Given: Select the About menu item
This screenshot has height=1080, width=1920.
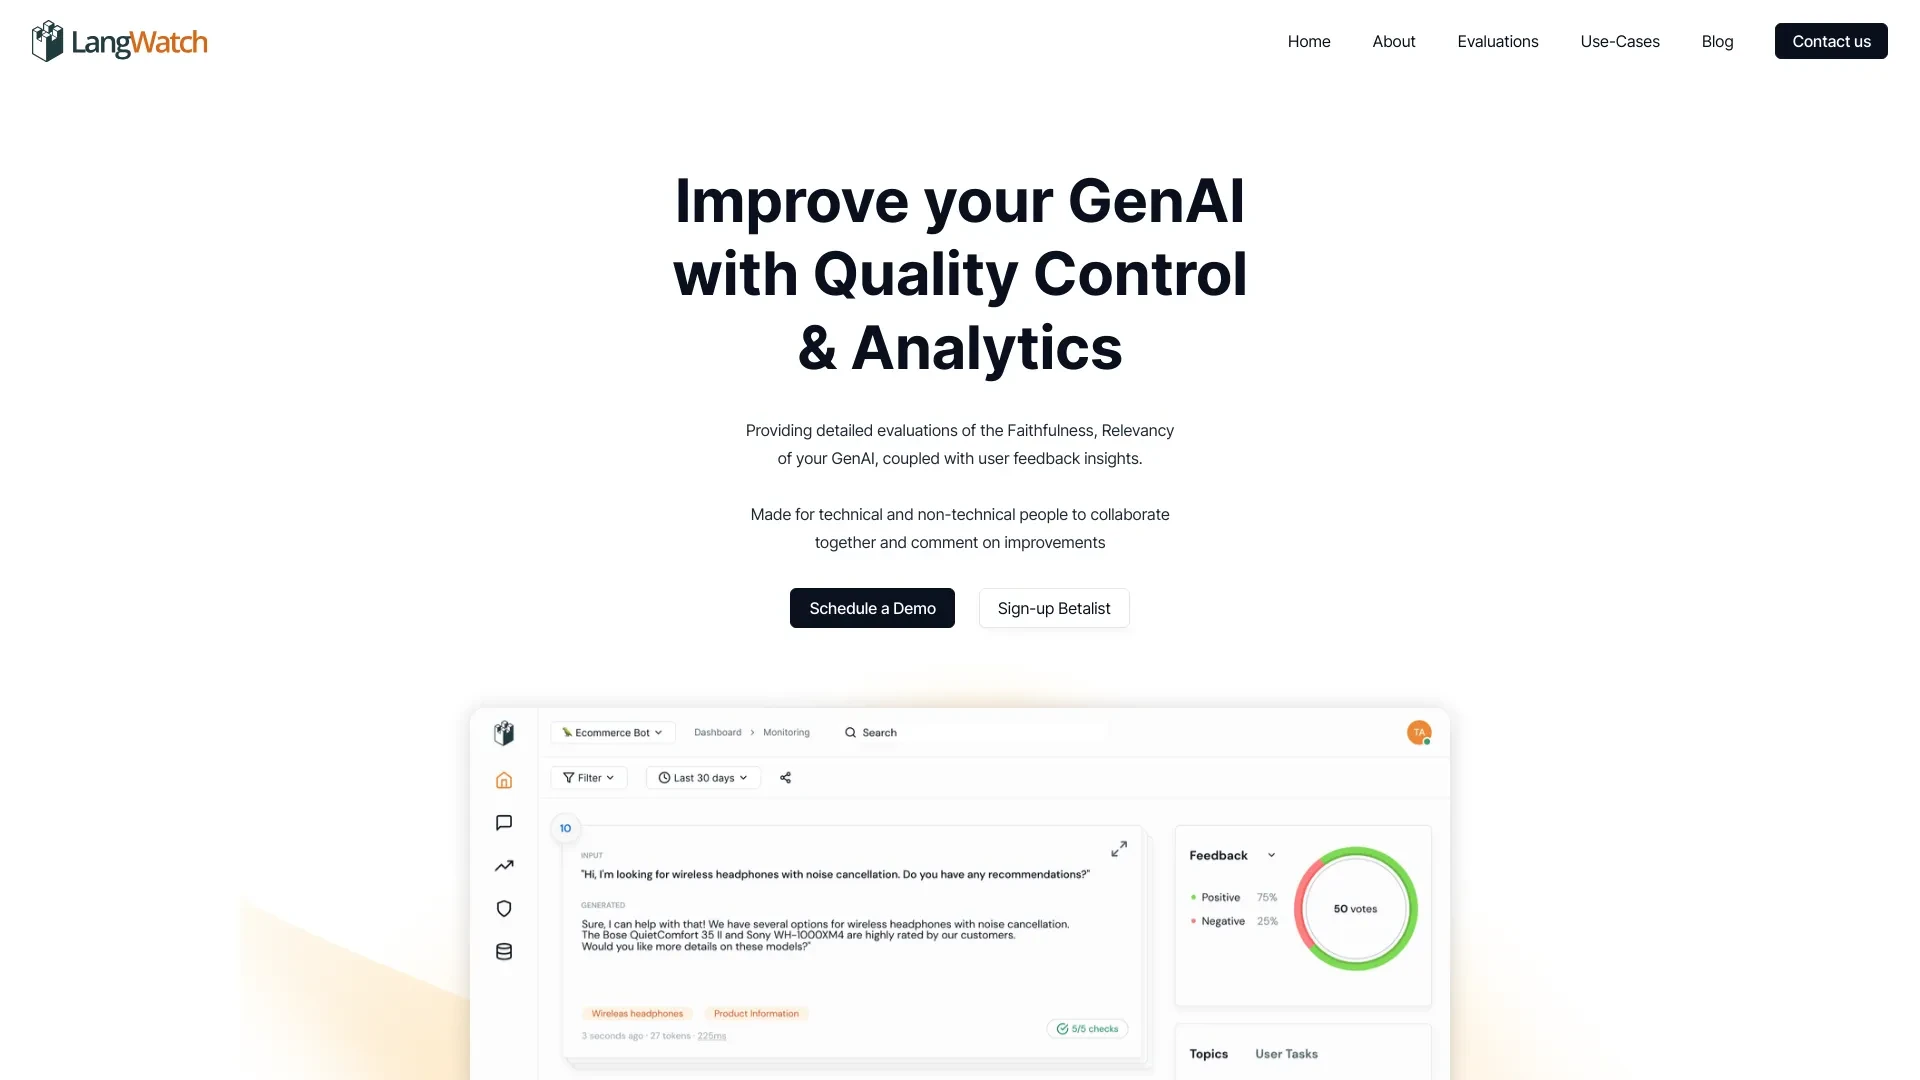Looking at the screenshot, I should click(x=1393, y=41).
